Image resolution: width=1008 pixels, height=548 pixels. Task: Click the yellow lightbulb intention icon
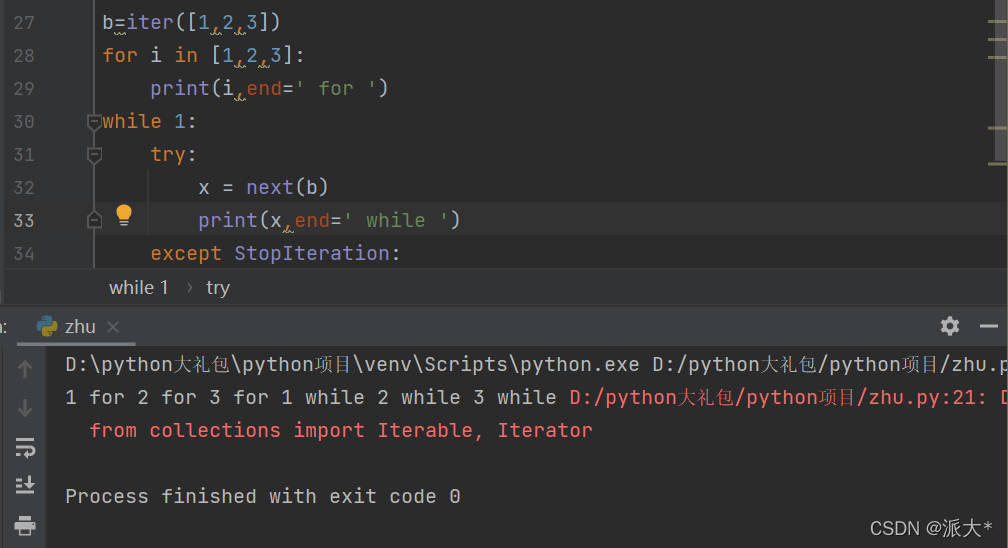[x=123, y=215]
